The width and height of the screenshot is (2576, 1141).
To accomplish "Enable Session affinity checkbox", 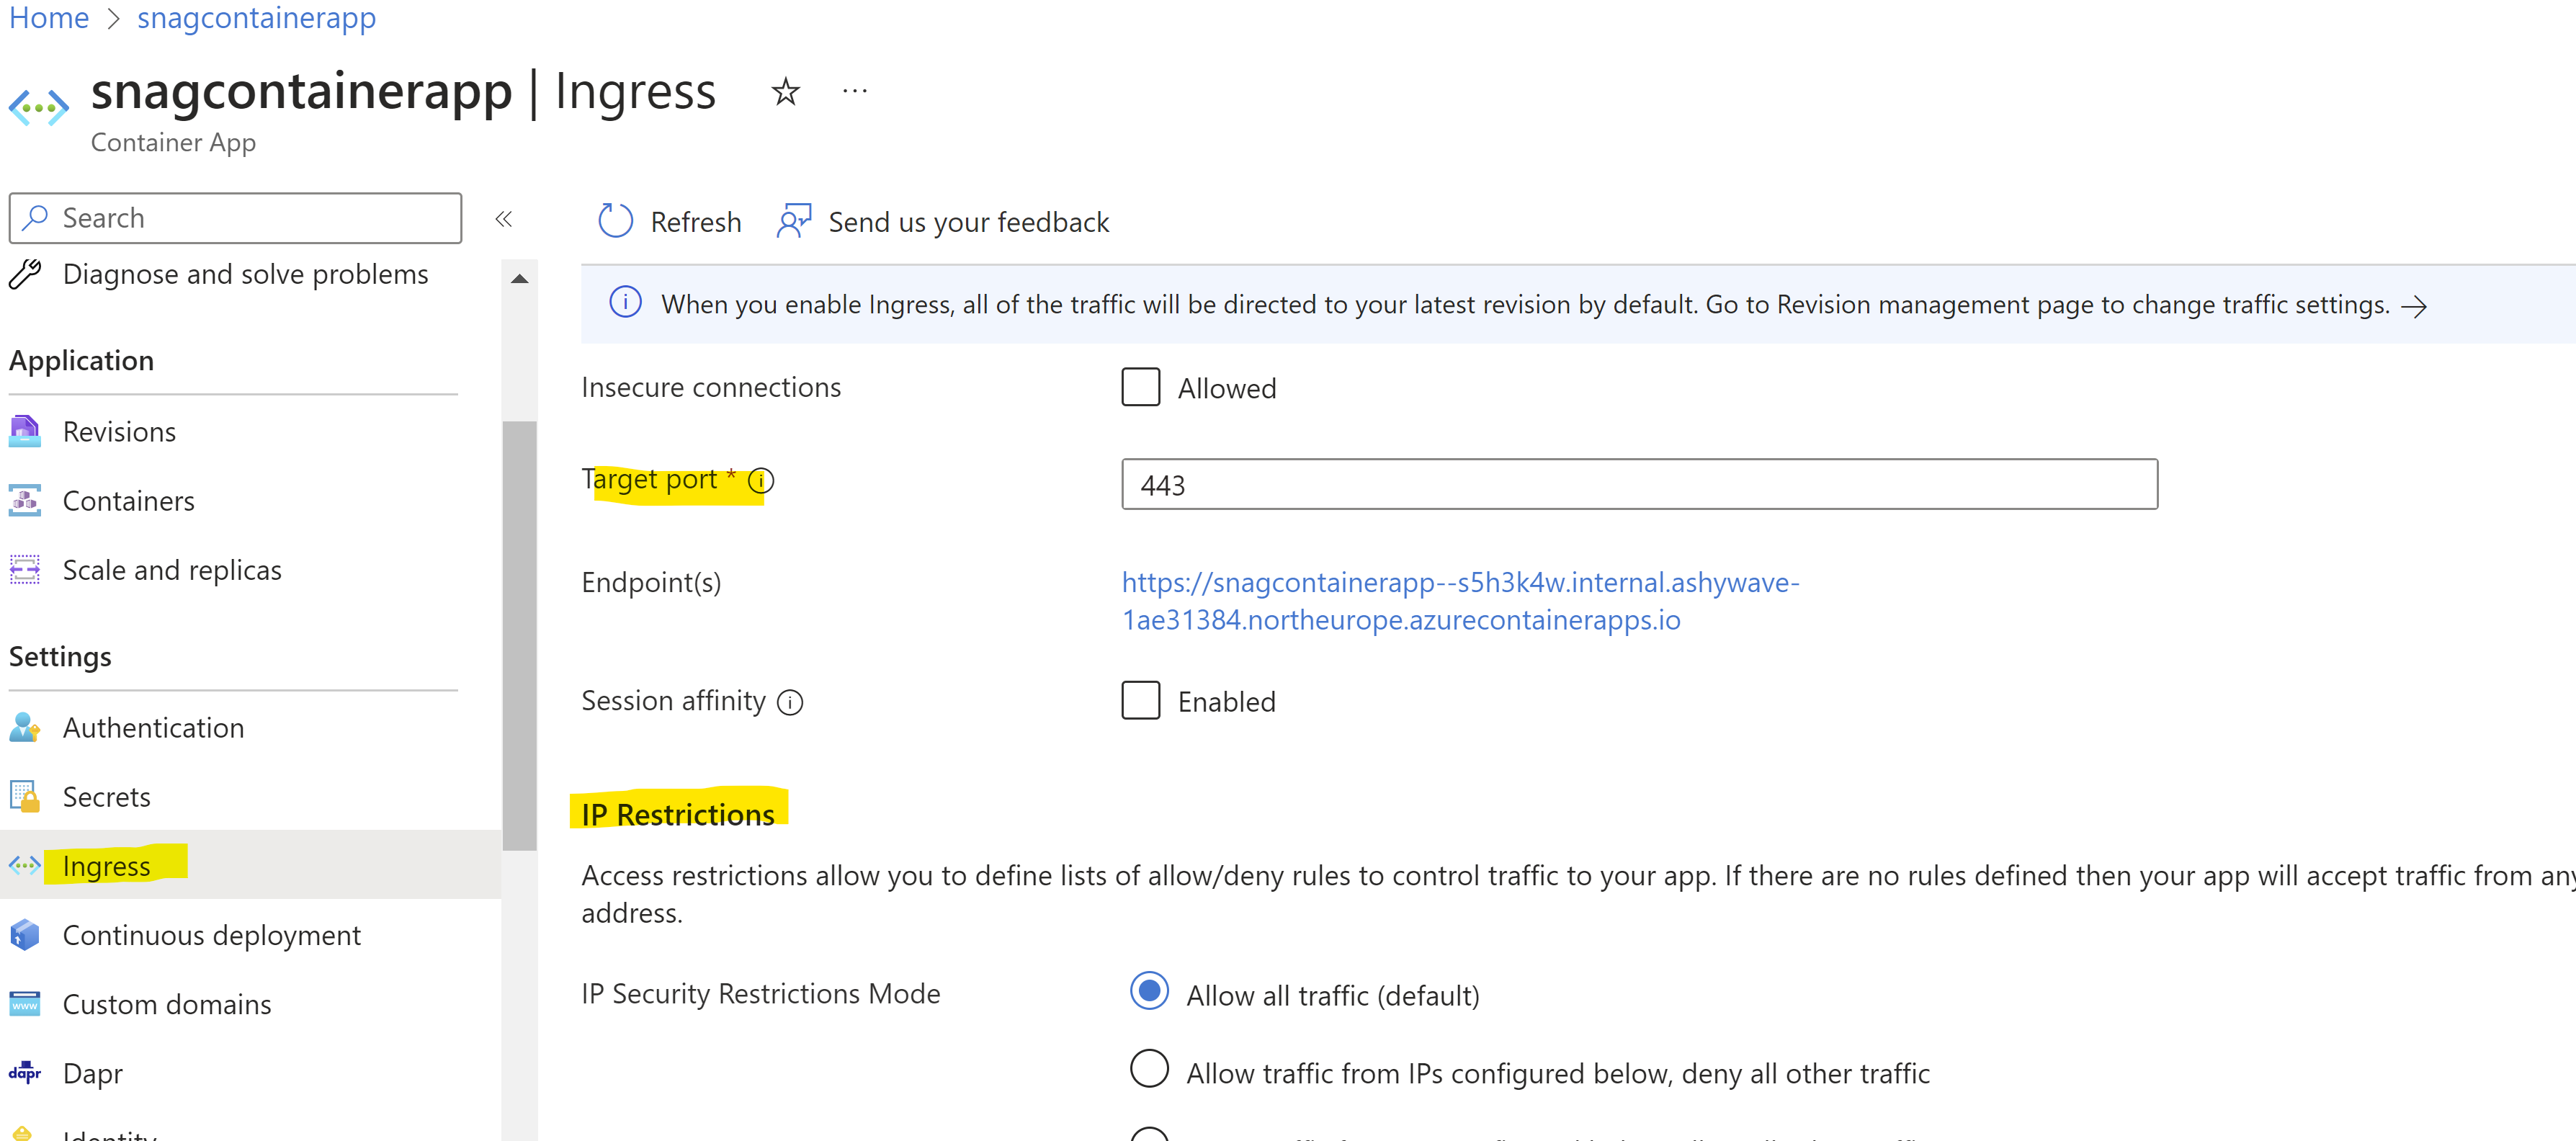I will click(x=1140, y=700).
